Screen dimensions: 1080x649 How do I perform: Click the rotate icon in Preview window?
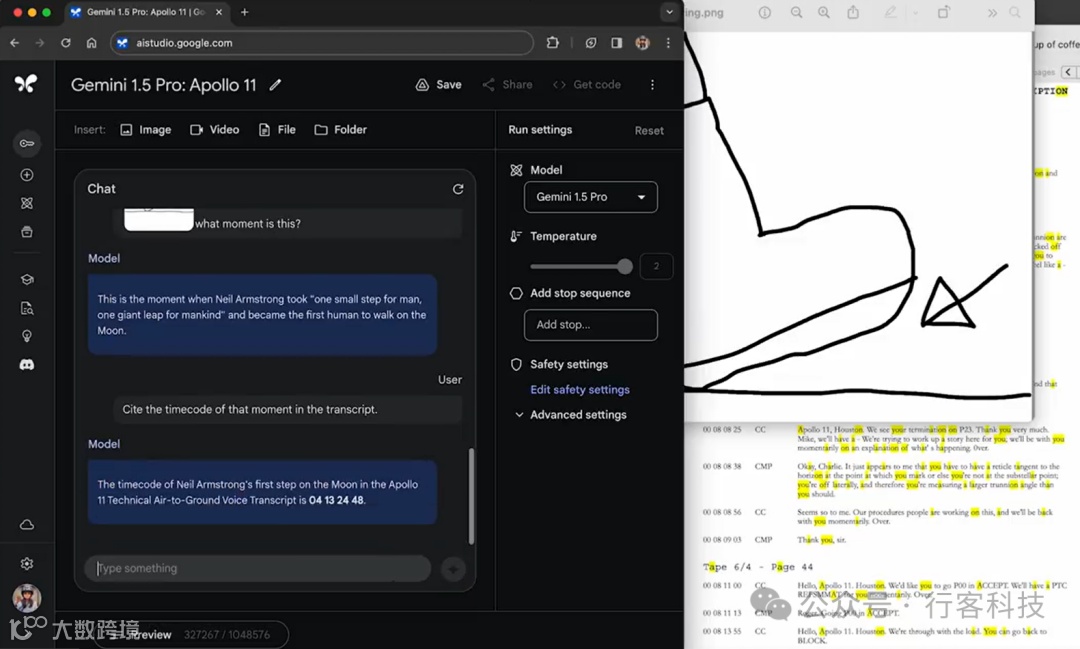click(x=944, y=12)
